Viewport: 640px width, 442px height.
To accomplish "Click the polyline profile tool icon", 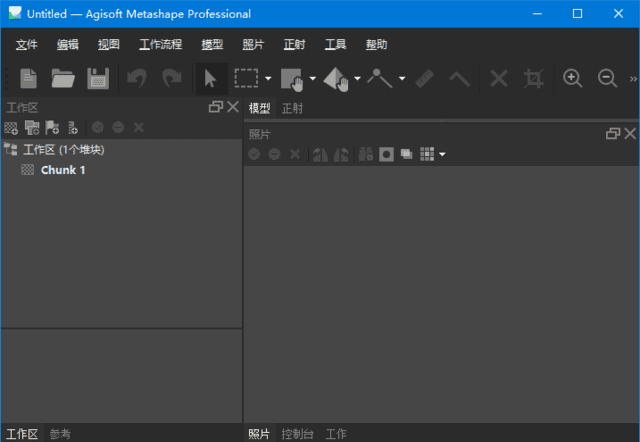I will [459, 78].
